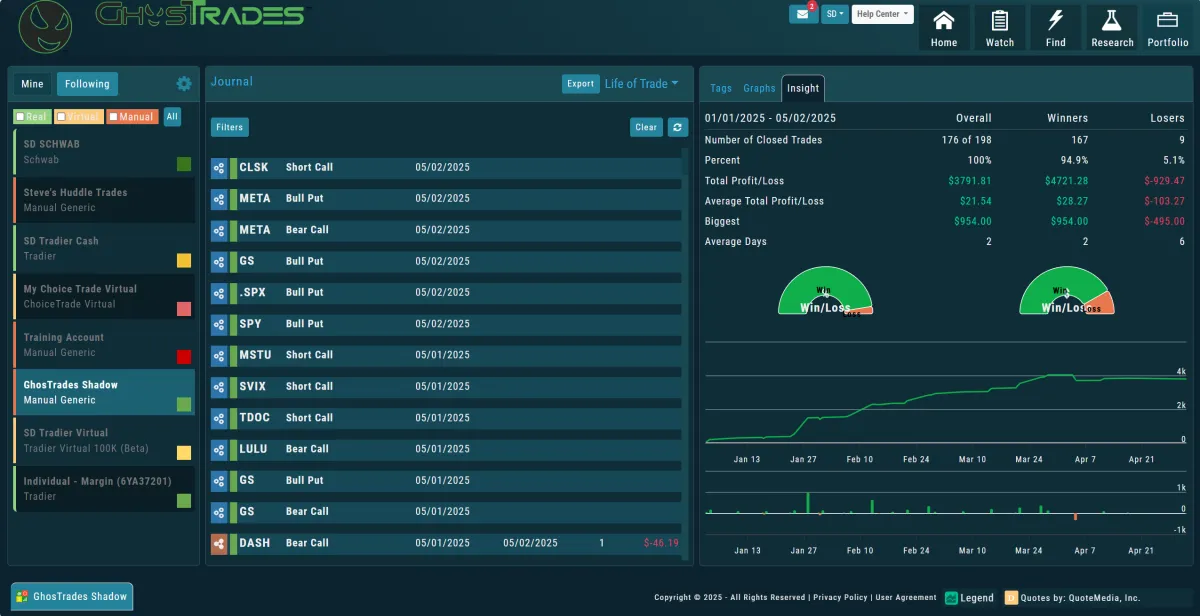Open the User Agreement link
Viewport: 1200px width, 616px height.
tap(905, 598)
